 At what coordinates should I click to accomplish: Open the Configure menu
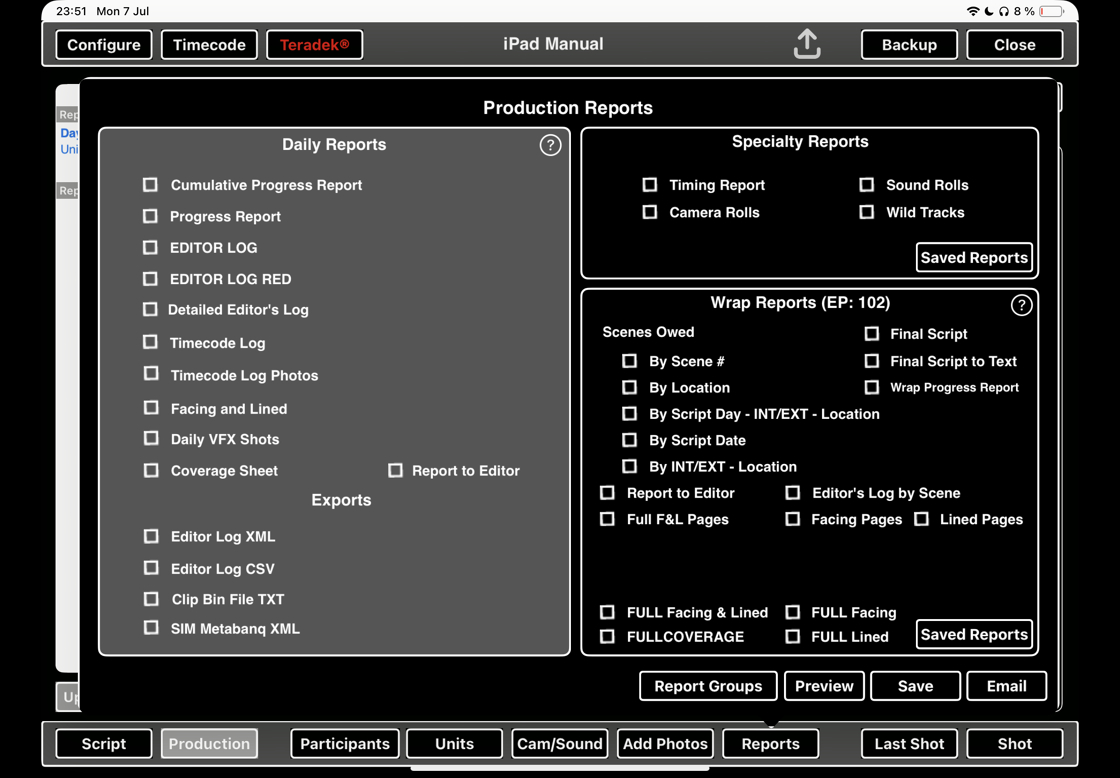coord(104,44)
